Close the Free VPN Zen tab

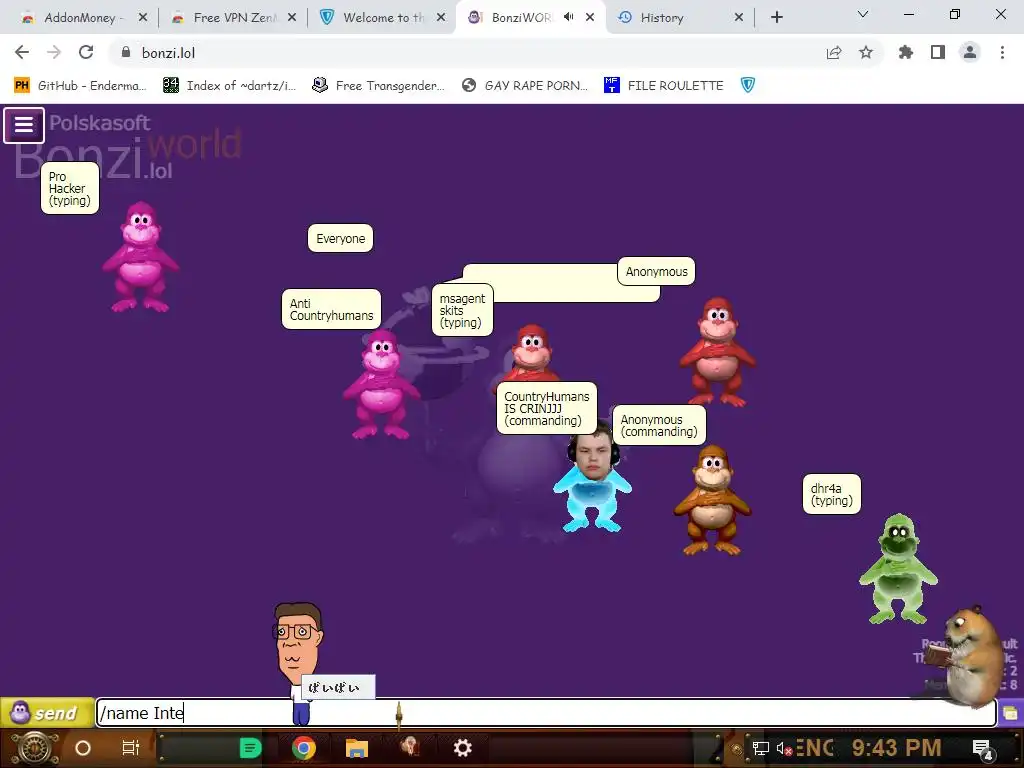point(292,18)
